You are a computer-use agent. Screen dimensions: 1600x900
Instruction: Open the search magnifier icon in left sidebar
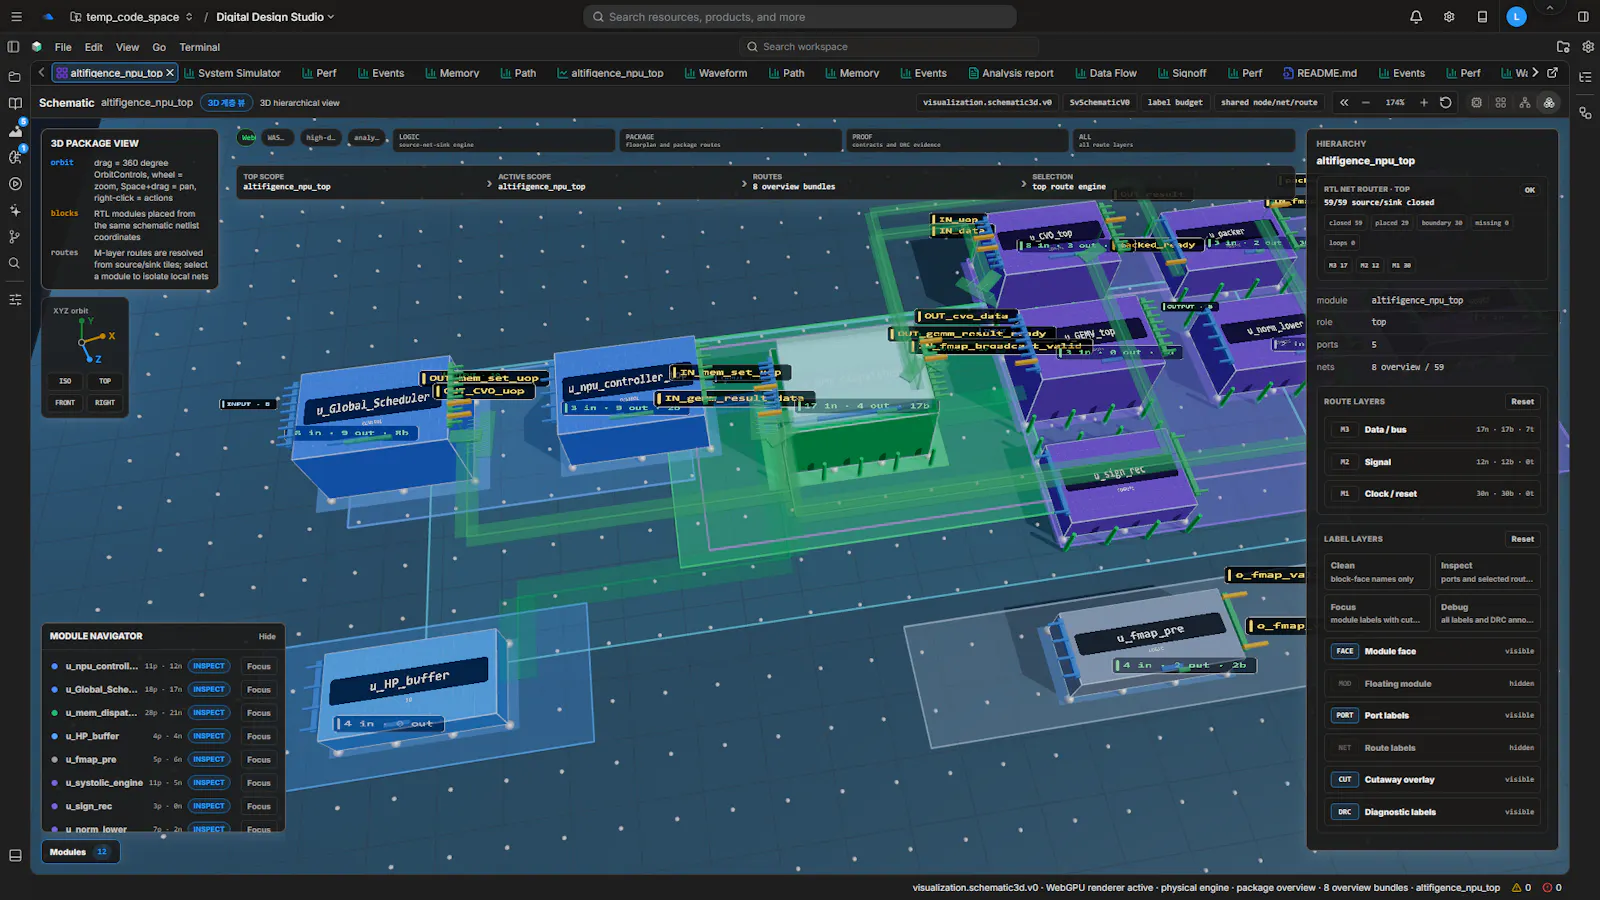click(x=15, y=264)
